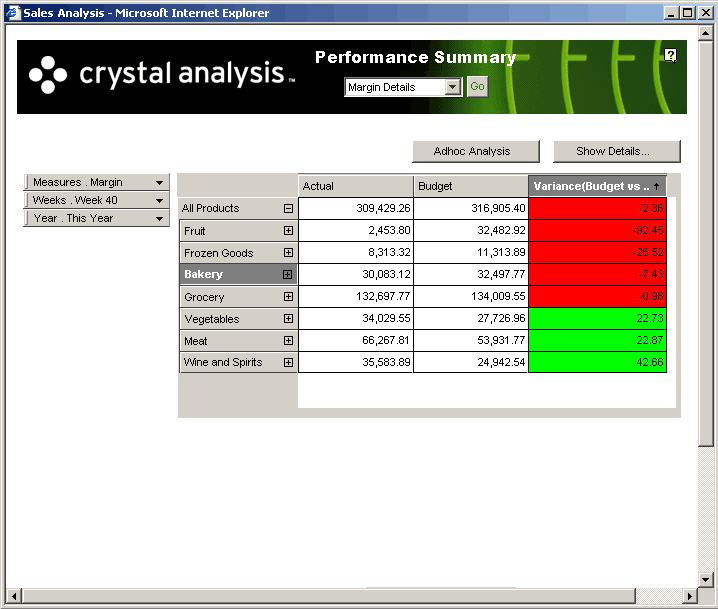The width and height of the screenshot is (718, 609).
Task: Click the All Products budget value 316,905.40
Action: (471, 208)
